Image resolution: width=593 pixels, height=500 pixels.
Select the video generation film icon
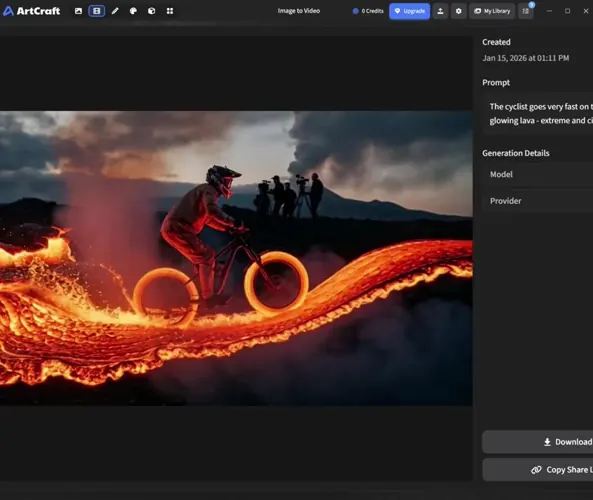point(96,11)
